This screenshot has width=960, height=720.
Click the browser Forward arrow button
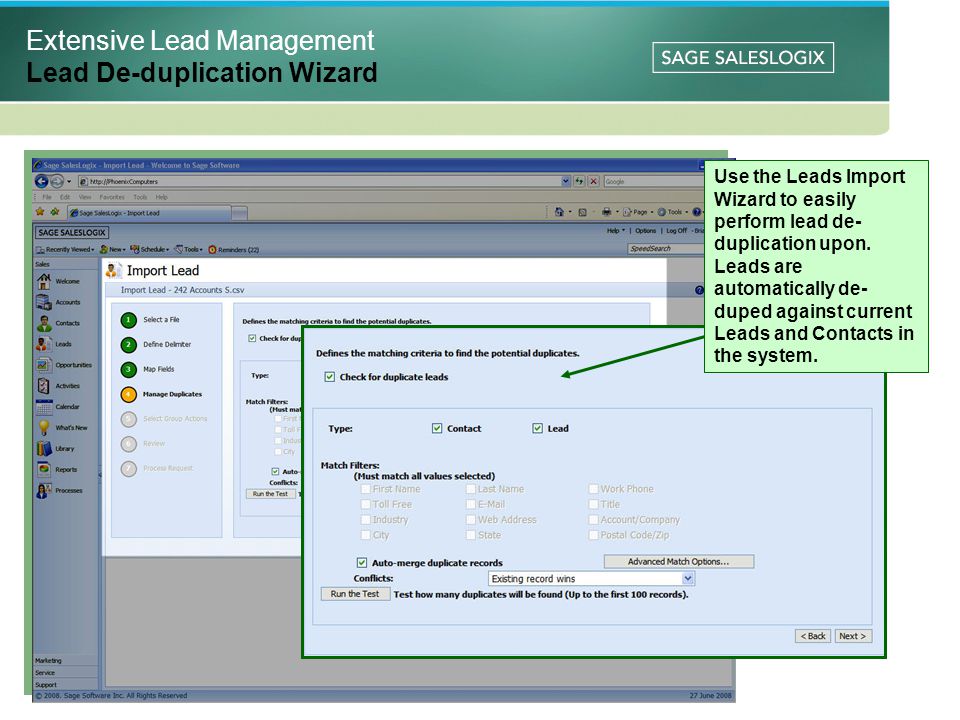coord(56,181)
